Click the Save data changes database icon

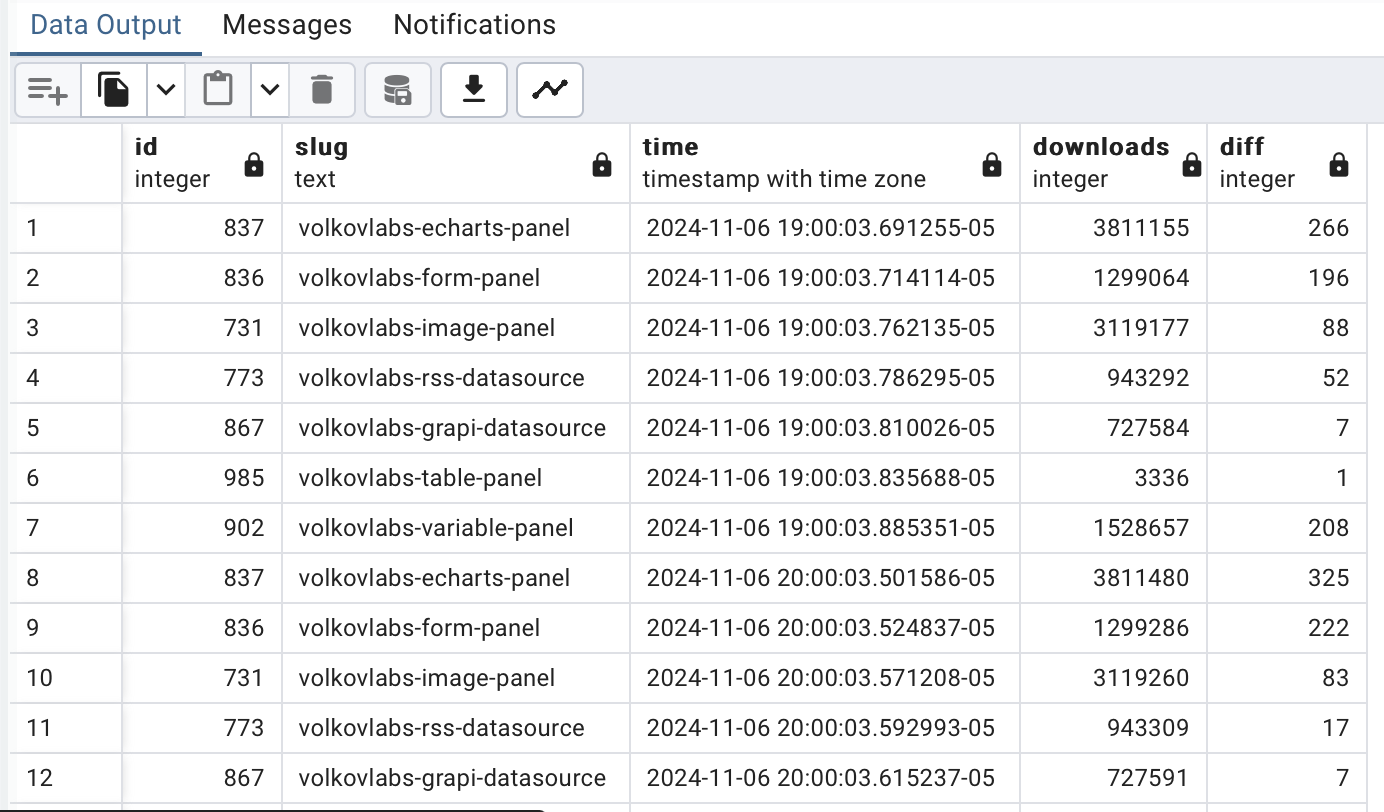(x=397, y=90)
